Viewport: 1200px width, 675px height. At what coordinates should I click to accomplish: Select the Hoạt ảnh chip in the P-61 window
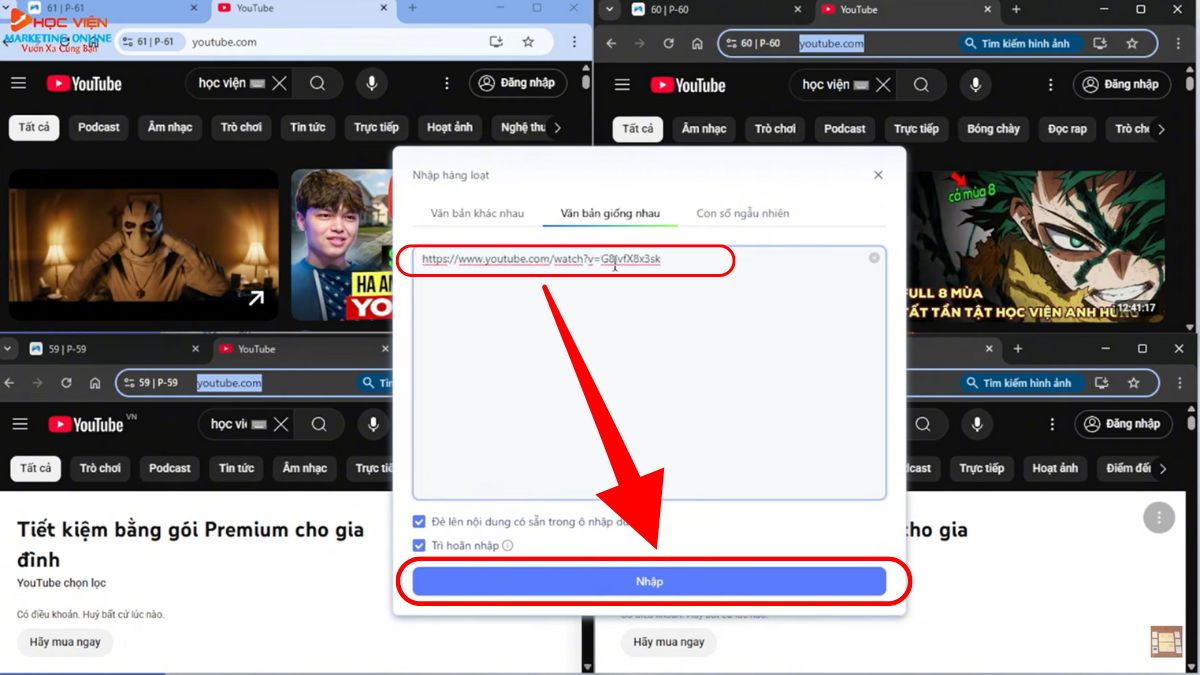click(450, 127)
